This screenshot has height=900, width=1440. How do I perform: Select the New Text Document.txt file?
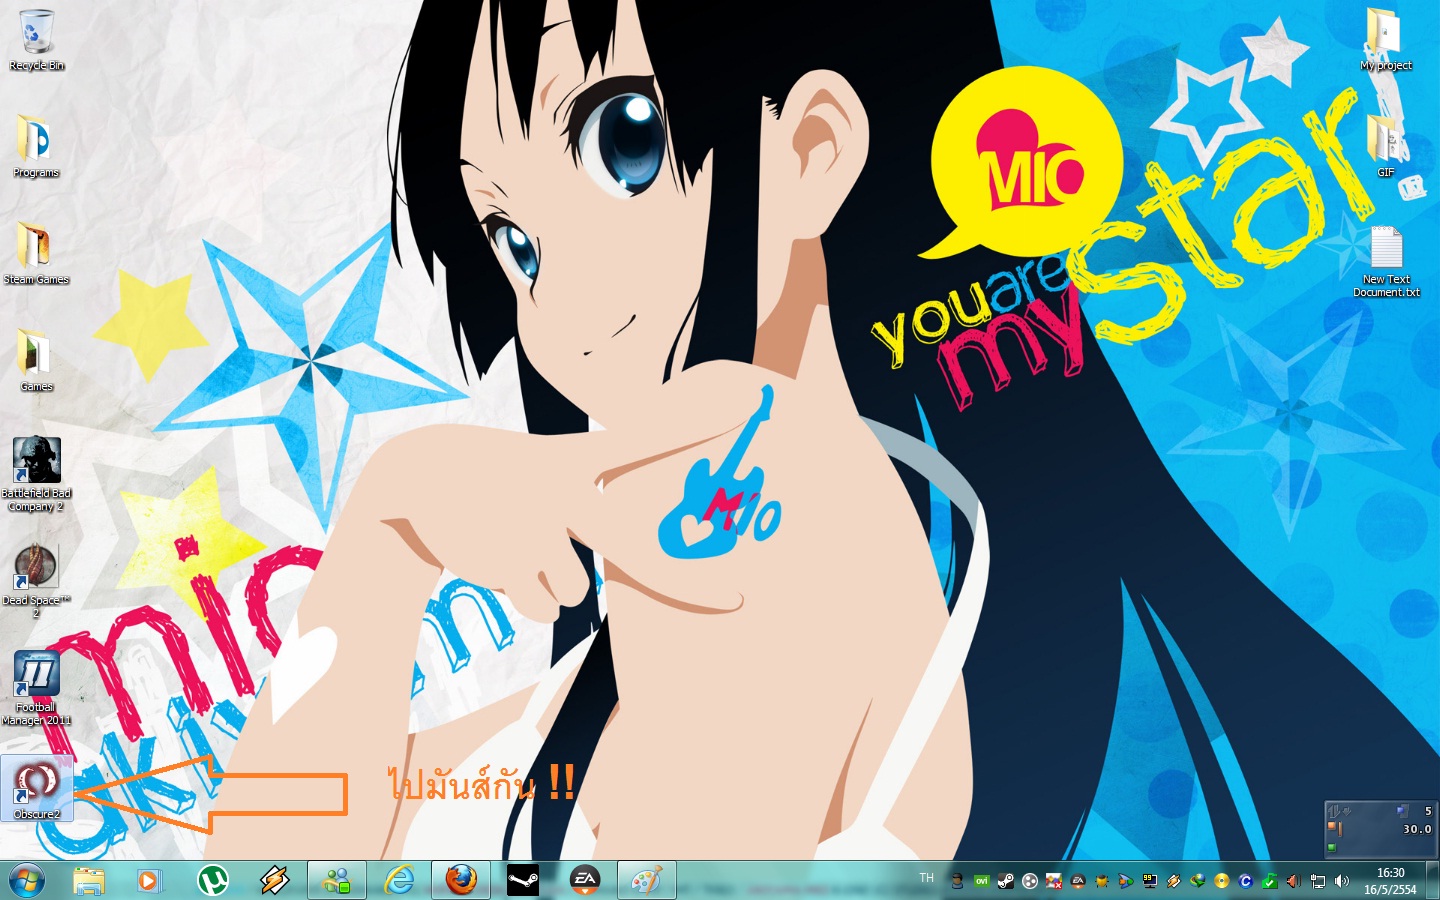point(1386,261)
